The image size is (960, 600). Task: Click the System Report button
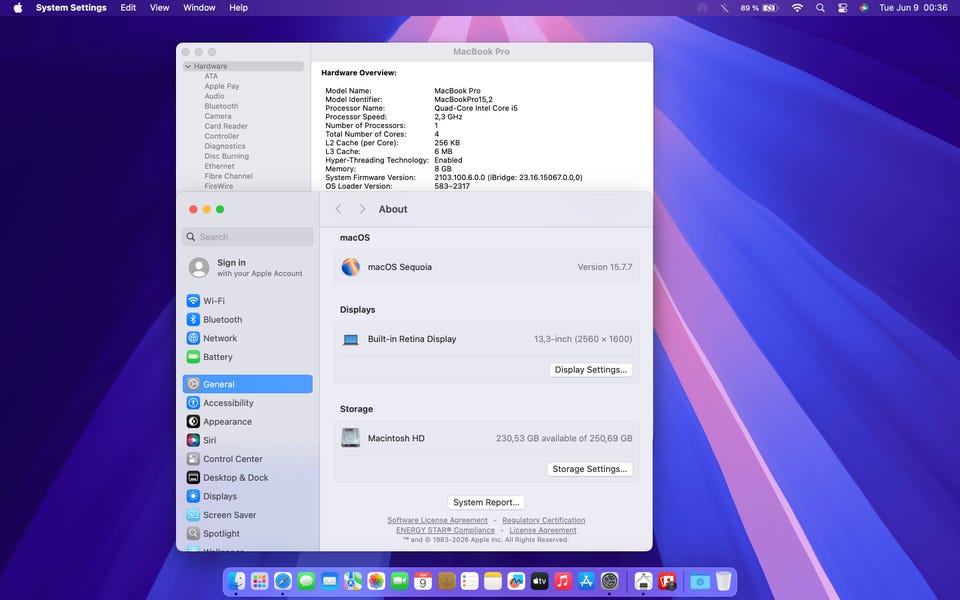486,502
